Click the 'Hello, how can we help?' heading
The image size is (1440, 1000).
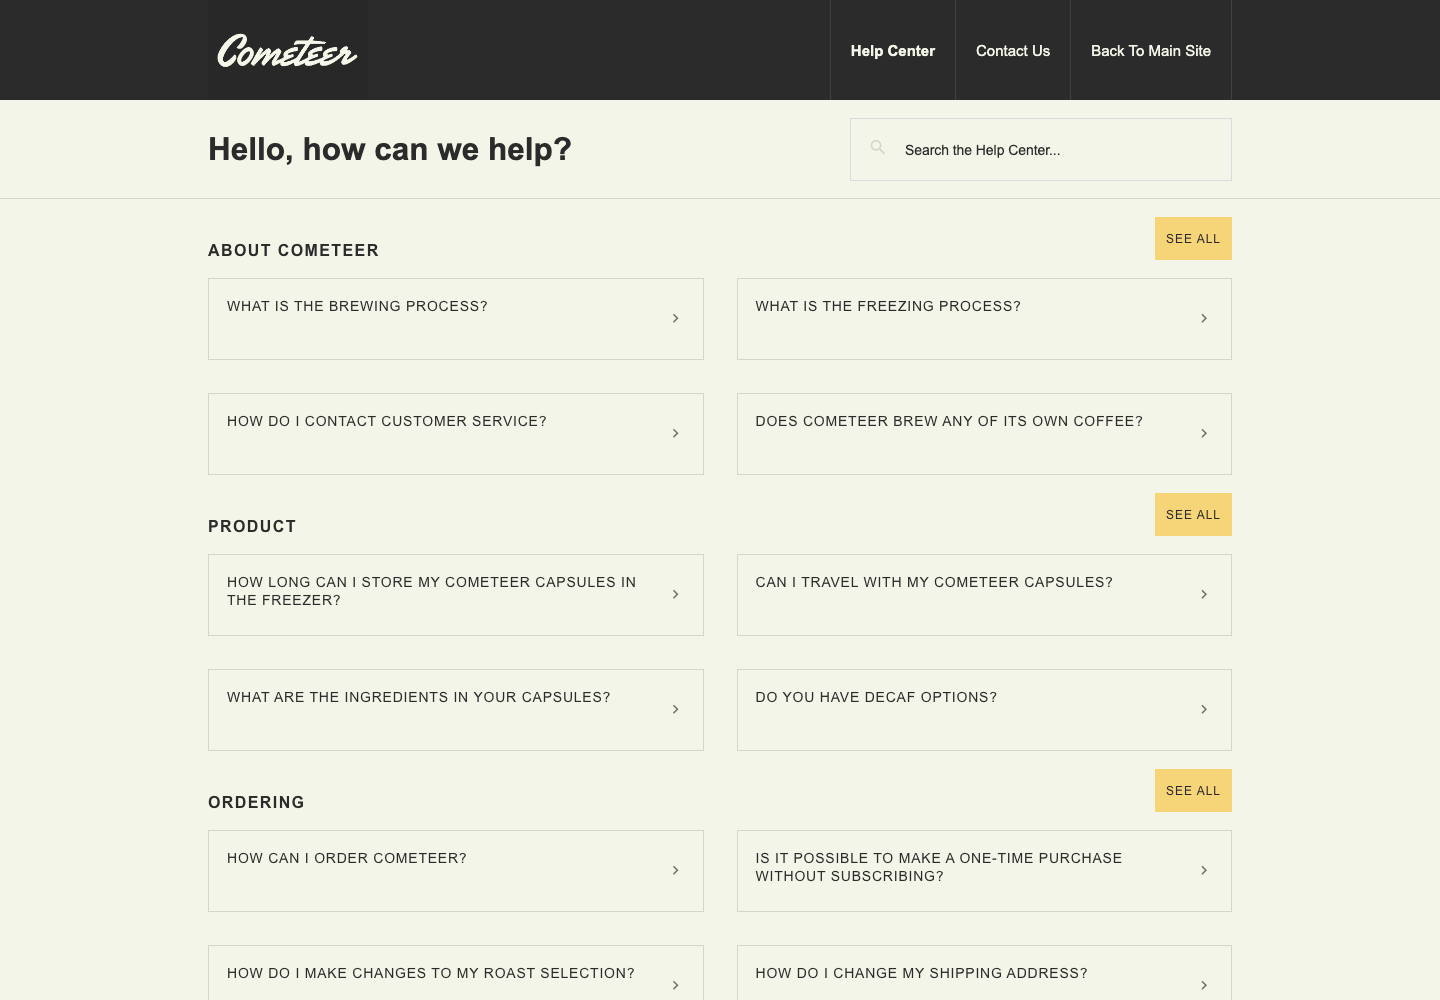tap(390, 149)
